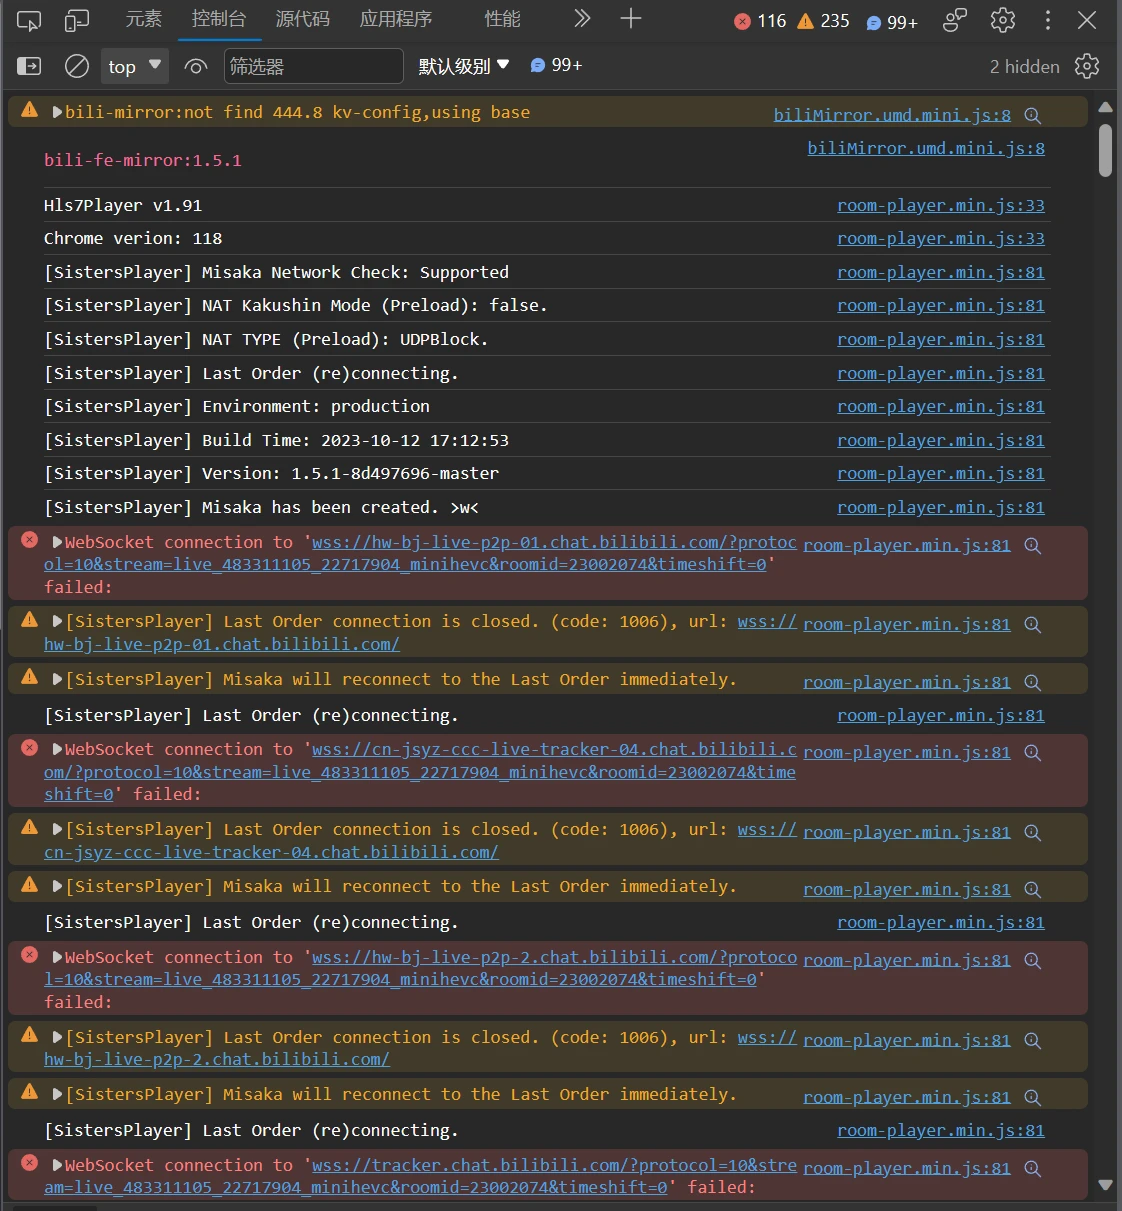This screenshot has height=1211, width=1122.
Task: Toggle the console sidebar panel
Action: (x=29, y=66)
